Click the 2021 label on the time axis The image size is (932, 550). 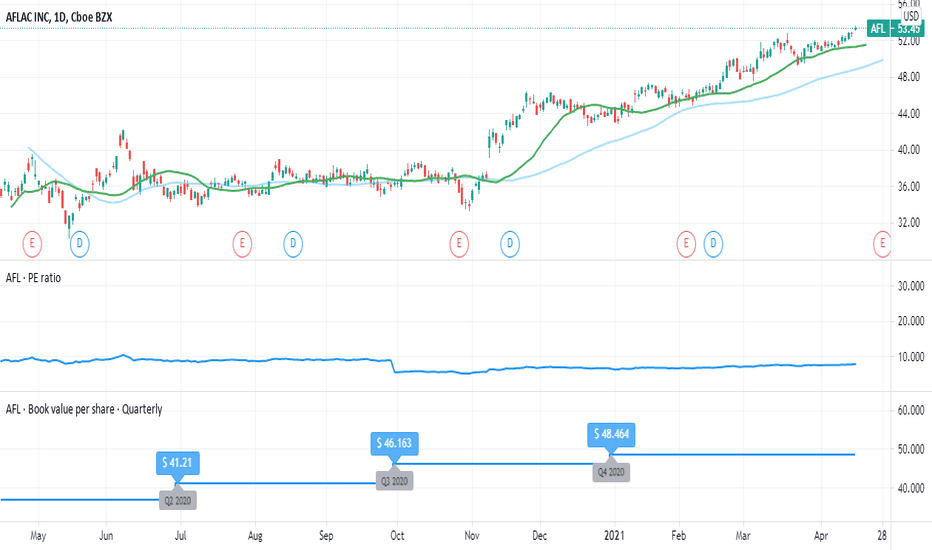[615, 536]
